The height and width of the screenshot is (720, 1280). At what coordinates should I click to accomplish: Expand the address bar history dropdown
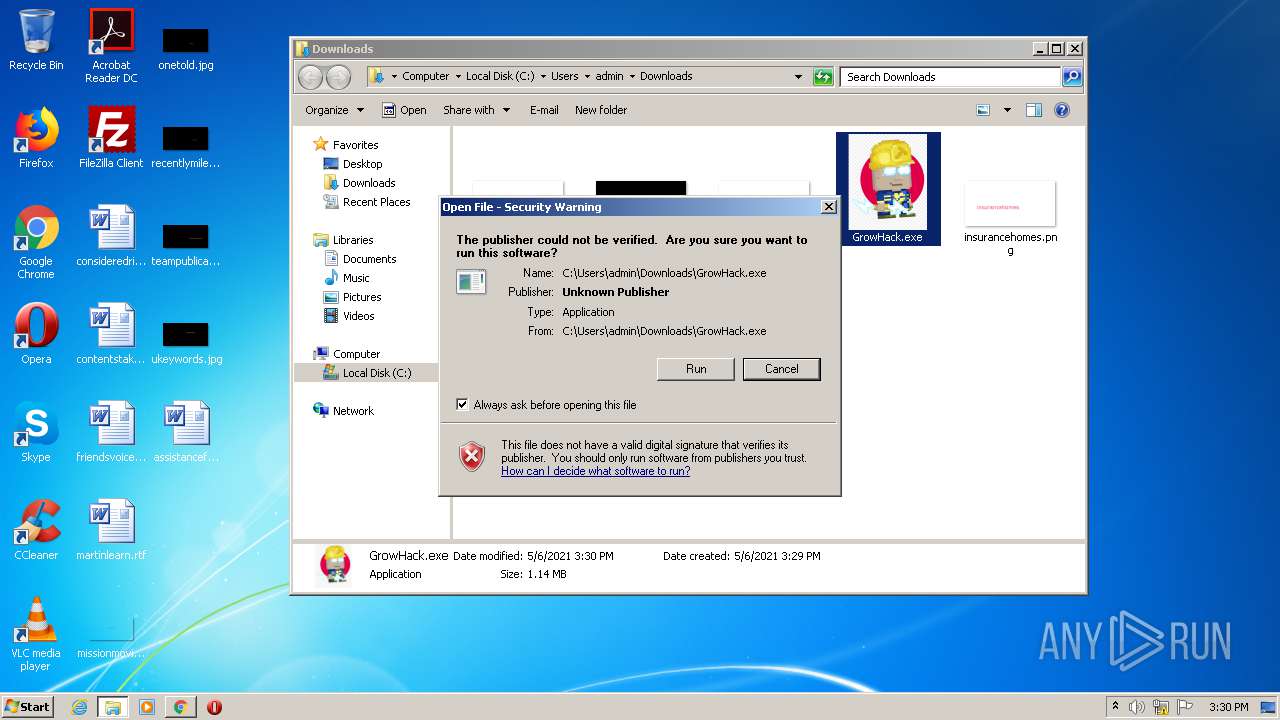798,77
